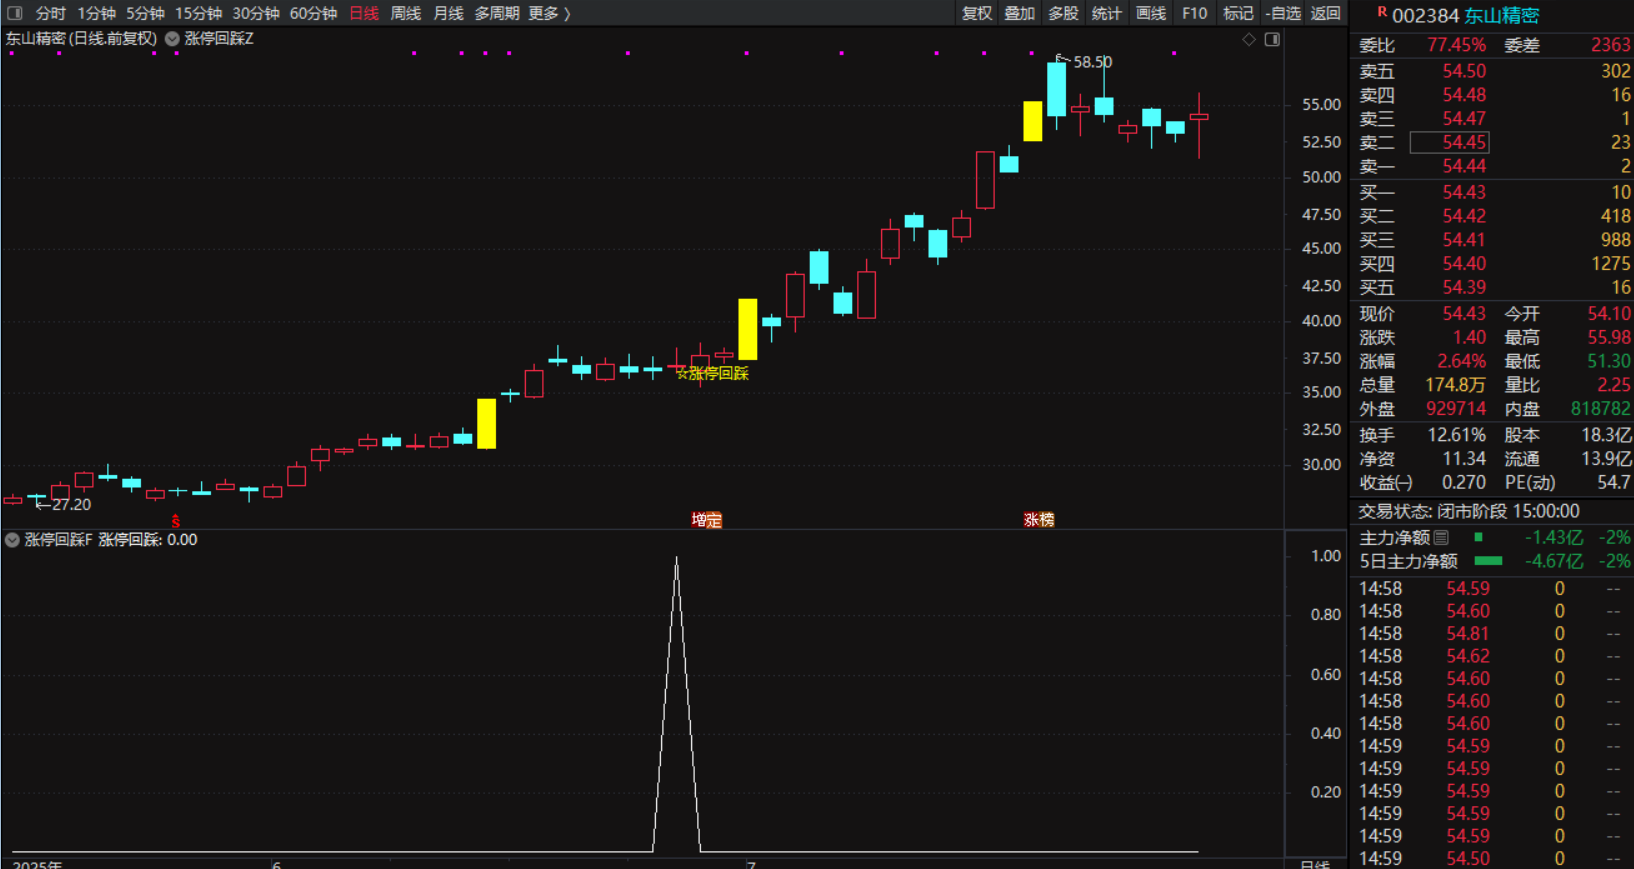The width and height of the screenshot is (1634, 869).
Task: Toggle 复权 price adjustment
Action: click(x=977, y=13)
